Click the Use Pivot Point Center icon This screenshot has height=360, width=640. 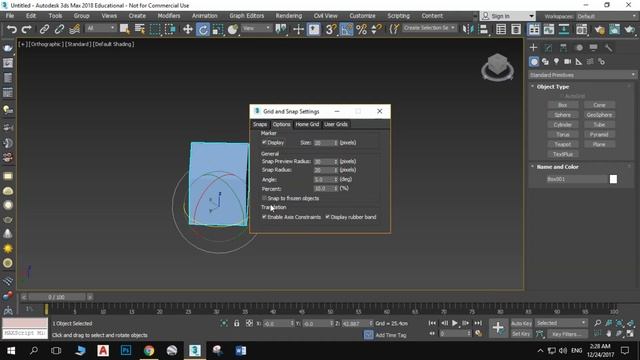click(x=281, y=29)
